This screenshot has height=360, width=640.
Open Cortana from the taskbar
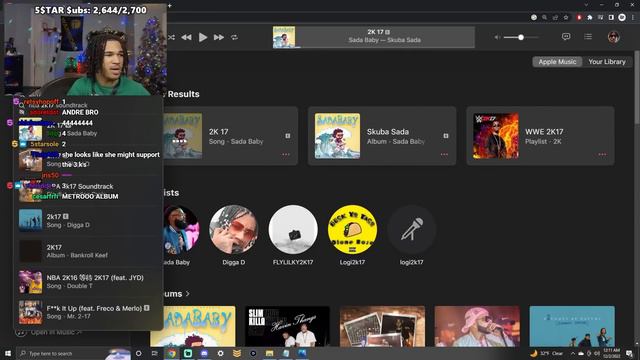[x=138, y=353]
